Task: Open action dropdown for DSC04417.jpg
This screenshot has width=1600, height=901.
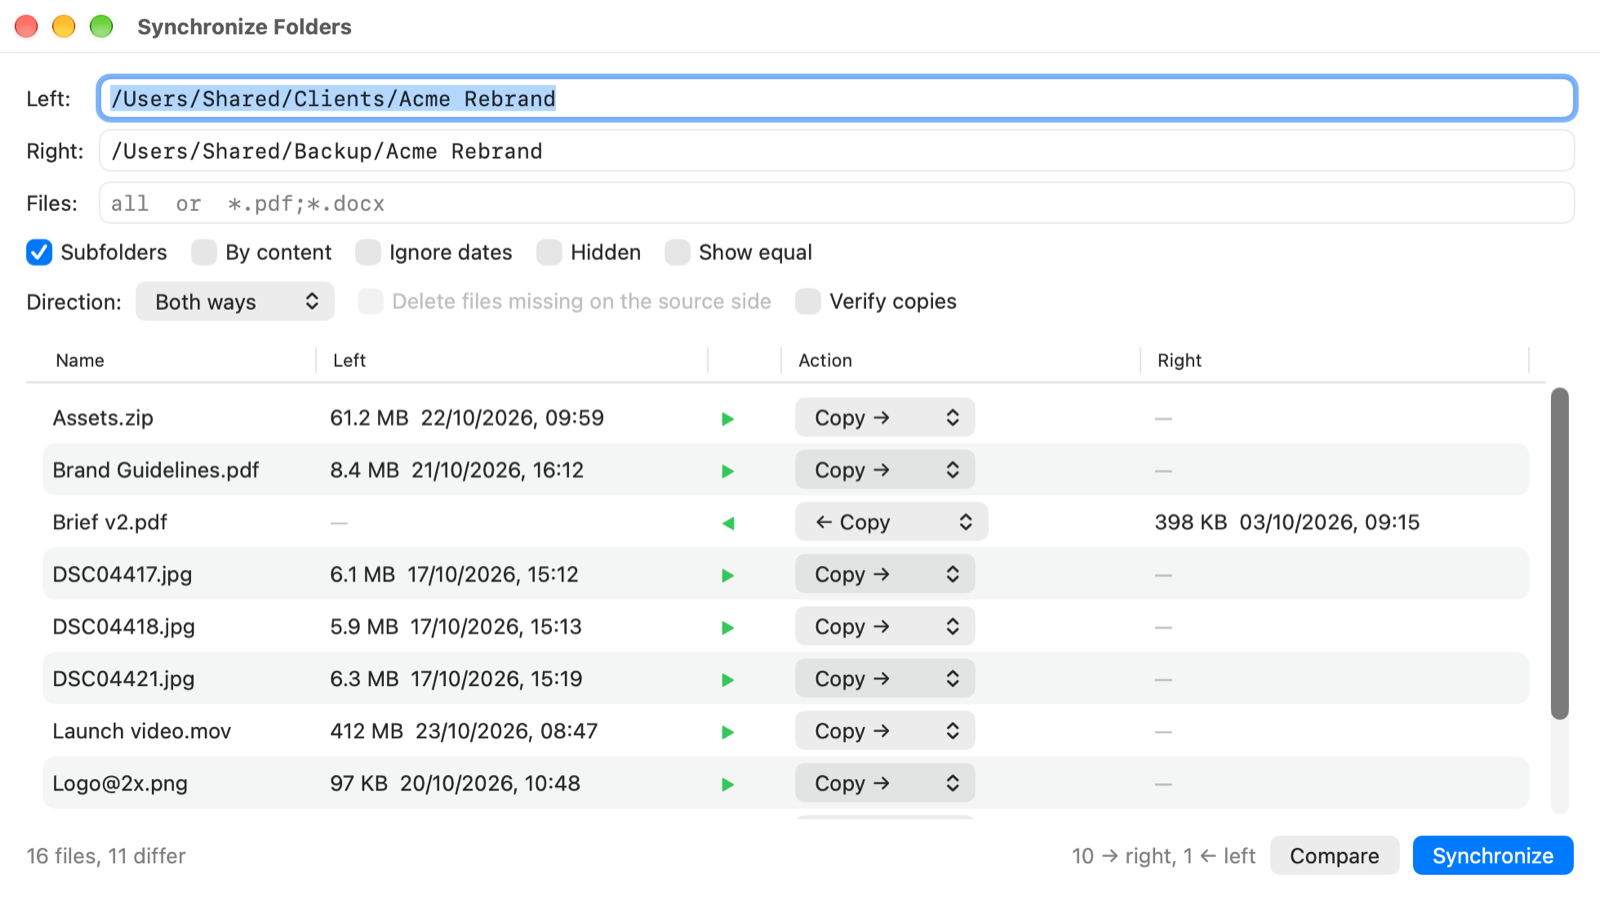Action: [885, 574]
